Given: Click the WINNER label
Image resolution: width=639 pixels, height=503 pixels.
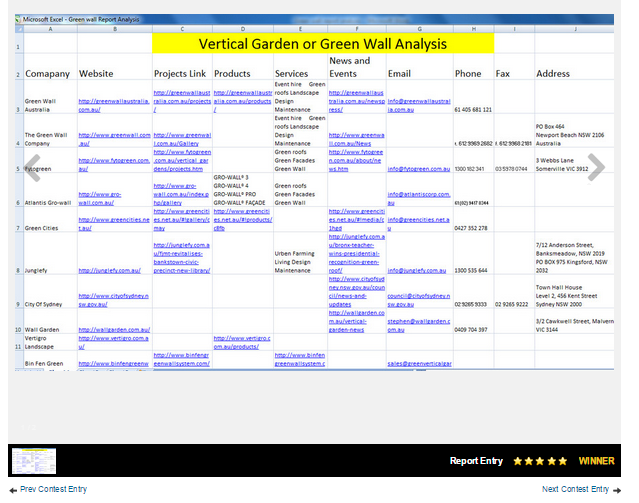Looking at the screenshot, I should [596, 461].
